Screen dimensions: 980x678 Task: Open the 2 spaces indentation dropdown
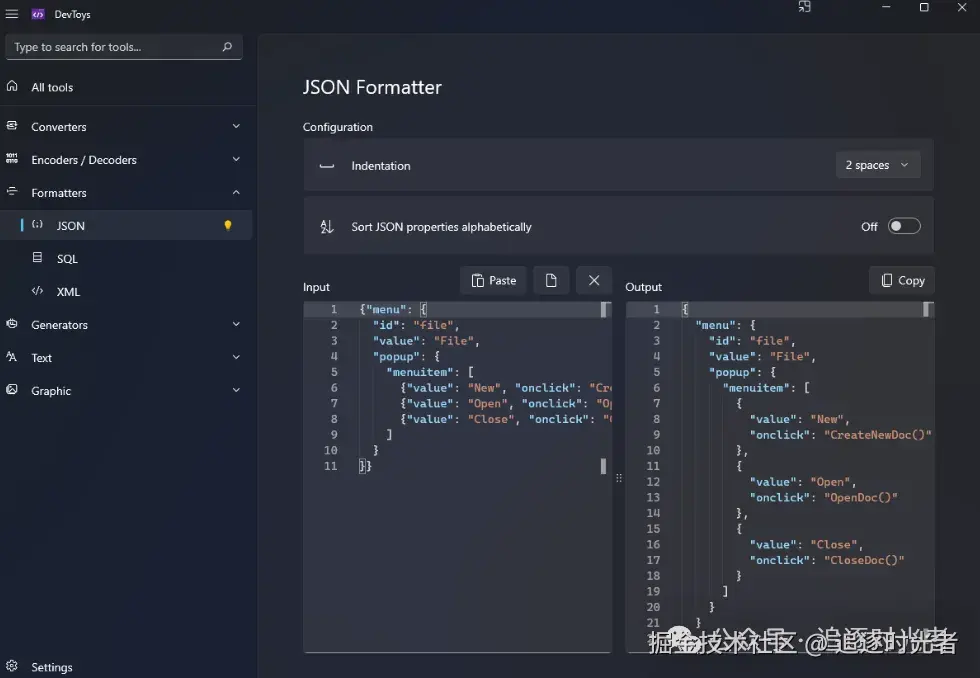[878, 165]
